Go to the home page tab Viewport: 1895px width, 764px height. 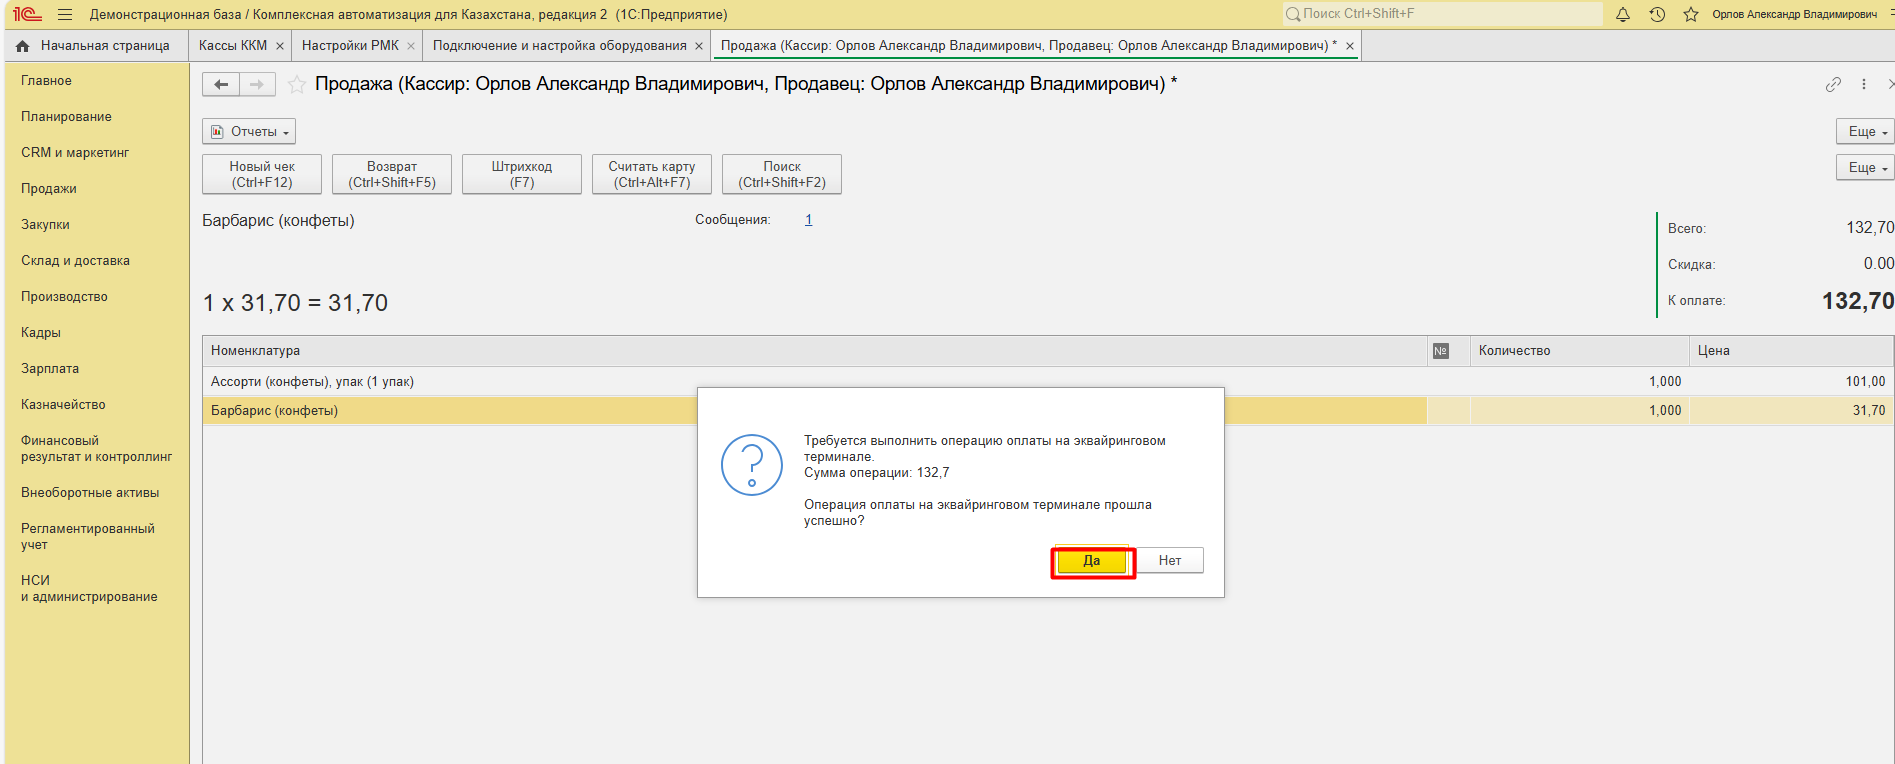[x=94, y=46]
